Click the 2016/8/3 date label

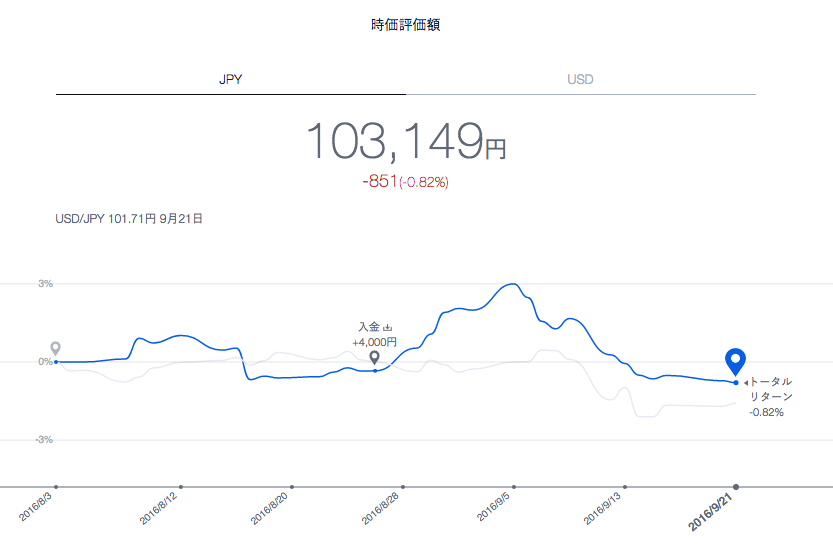[x=36, y=507]
